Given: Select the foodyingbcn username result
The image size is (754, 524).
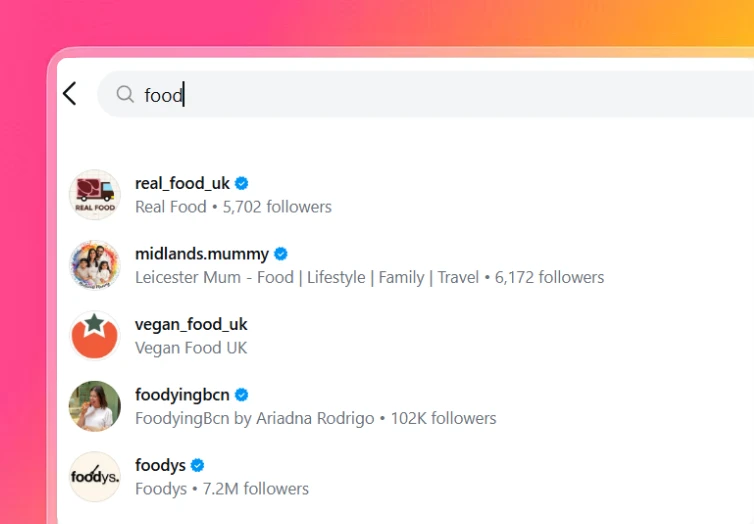Looking at the screenshot, I should tap(182, 394).
